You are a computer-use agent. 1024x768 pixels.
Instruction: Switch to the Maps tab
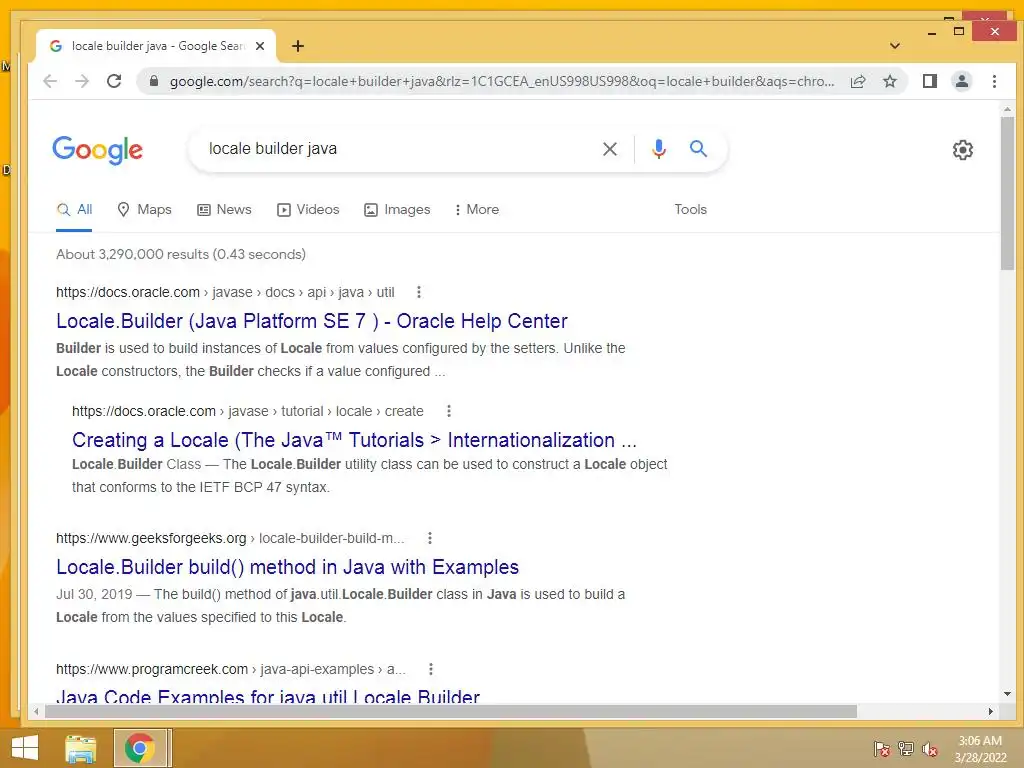pos(144,210)
